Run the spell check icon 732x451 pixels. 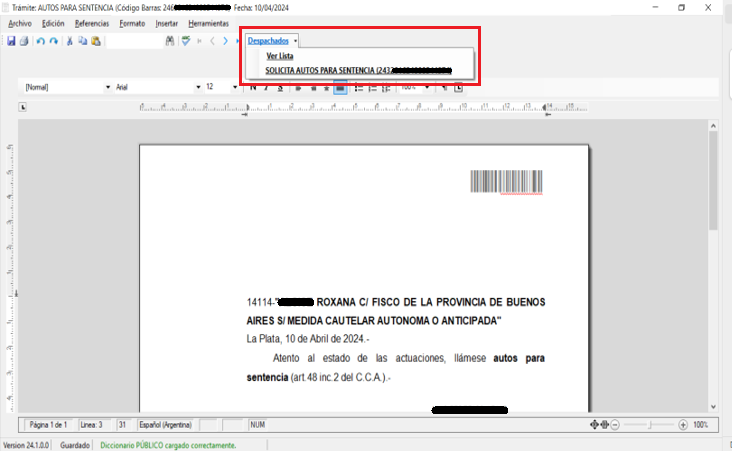pyautogui.click(x=186, y=41)
